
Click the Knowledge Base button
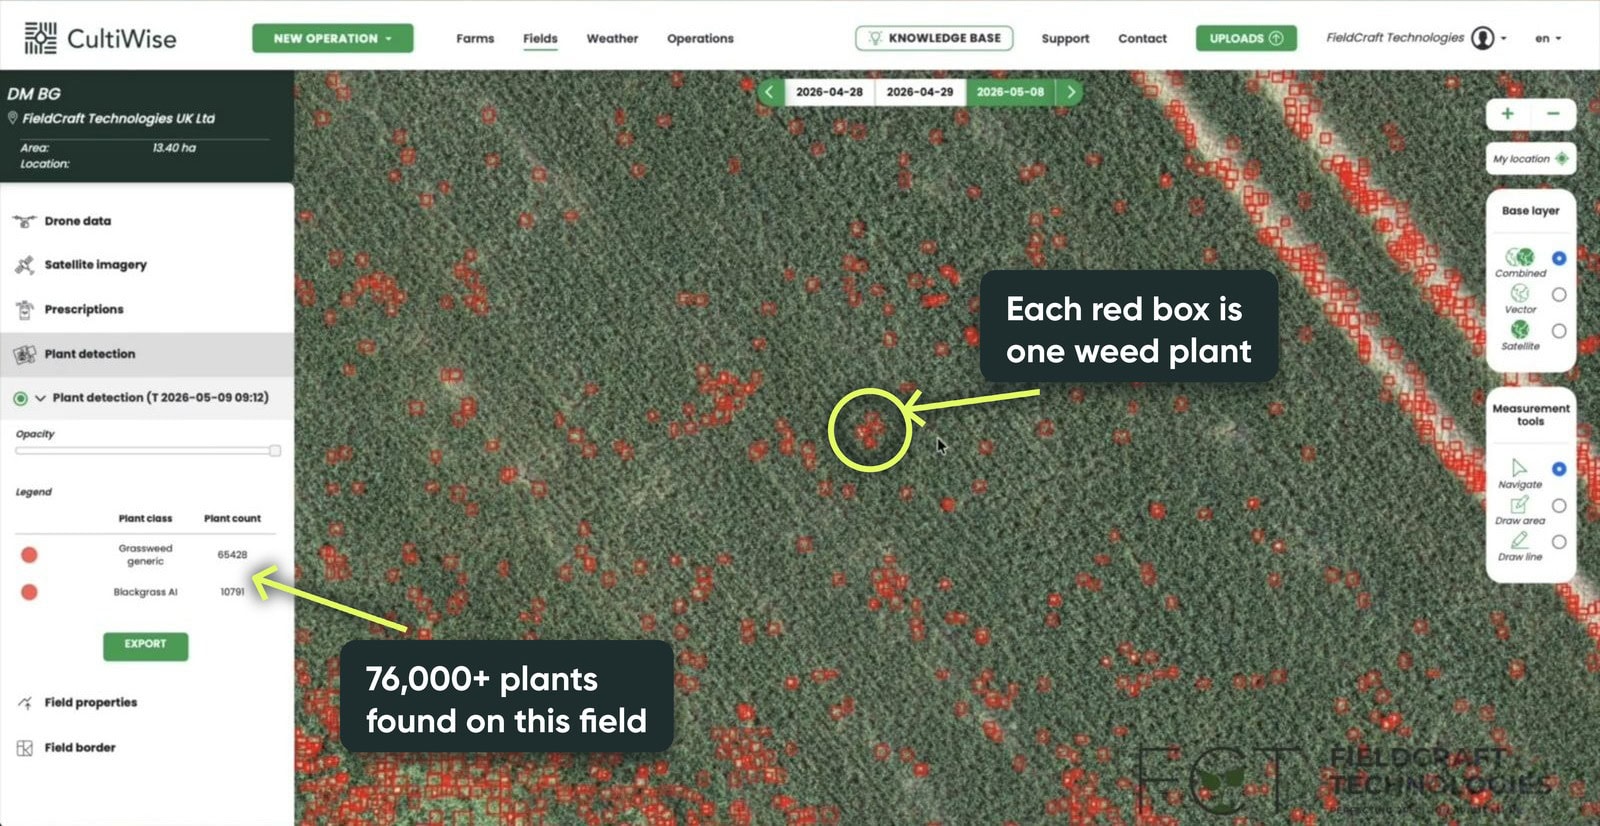point(934,38)
